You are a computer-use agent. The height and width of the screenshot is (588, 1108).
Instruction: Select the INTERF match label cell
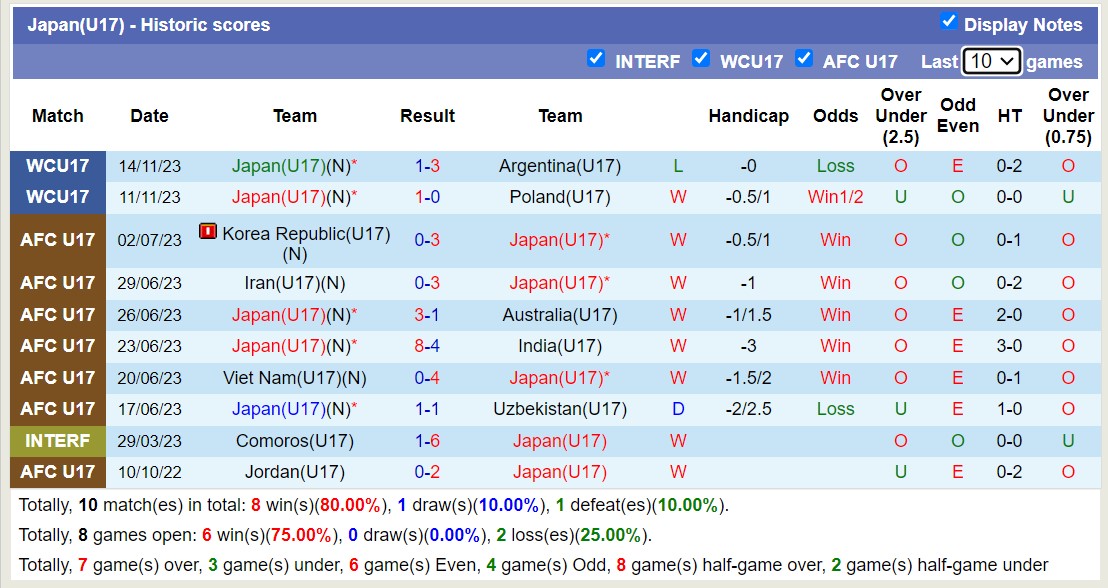pyautogui.click(x=58, y=441)
